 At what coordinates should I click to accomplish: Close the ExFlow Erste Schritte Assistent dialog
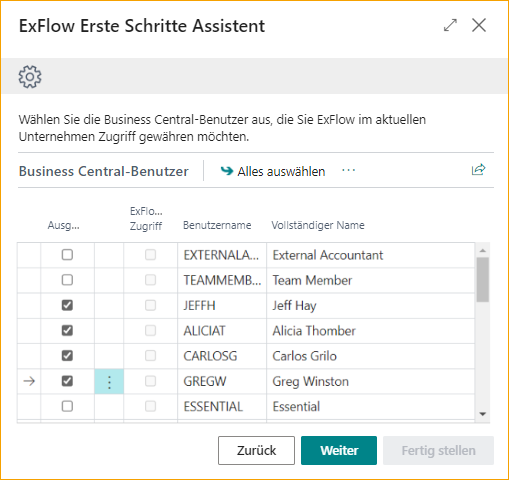(479, 25)
